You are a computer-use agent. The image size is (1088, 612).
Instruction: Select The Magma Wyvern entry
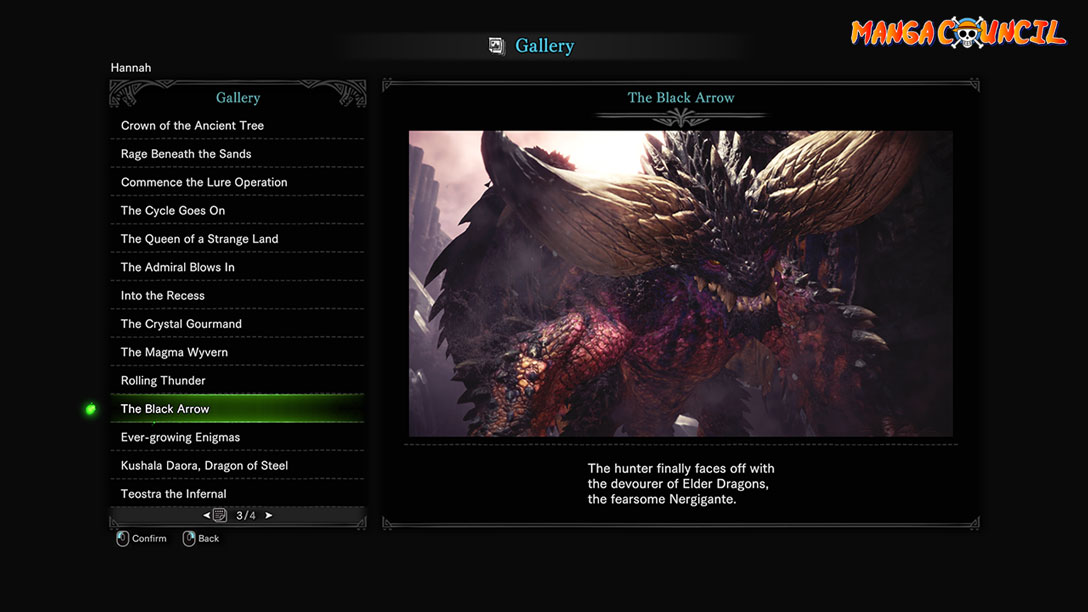(237, 353)
